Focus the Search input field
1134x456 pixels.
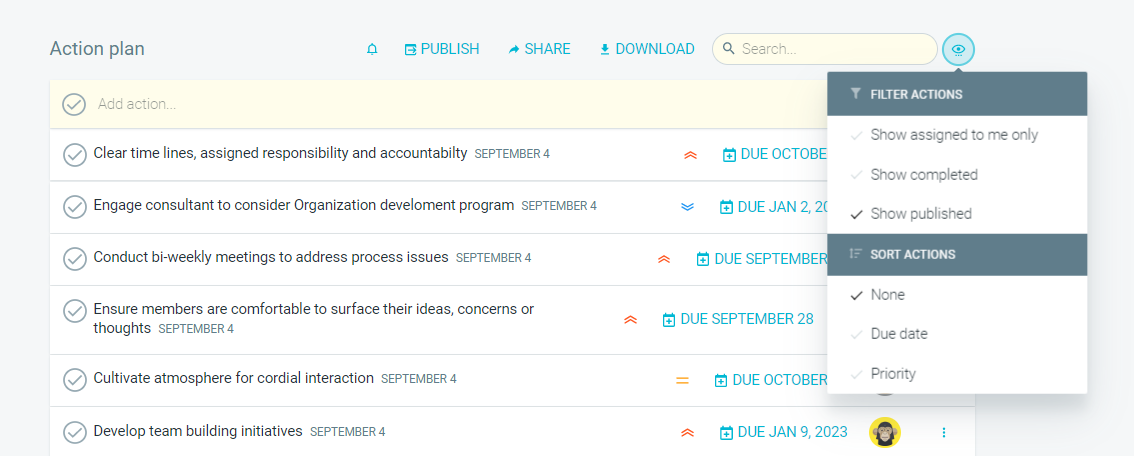pos(824,49)
